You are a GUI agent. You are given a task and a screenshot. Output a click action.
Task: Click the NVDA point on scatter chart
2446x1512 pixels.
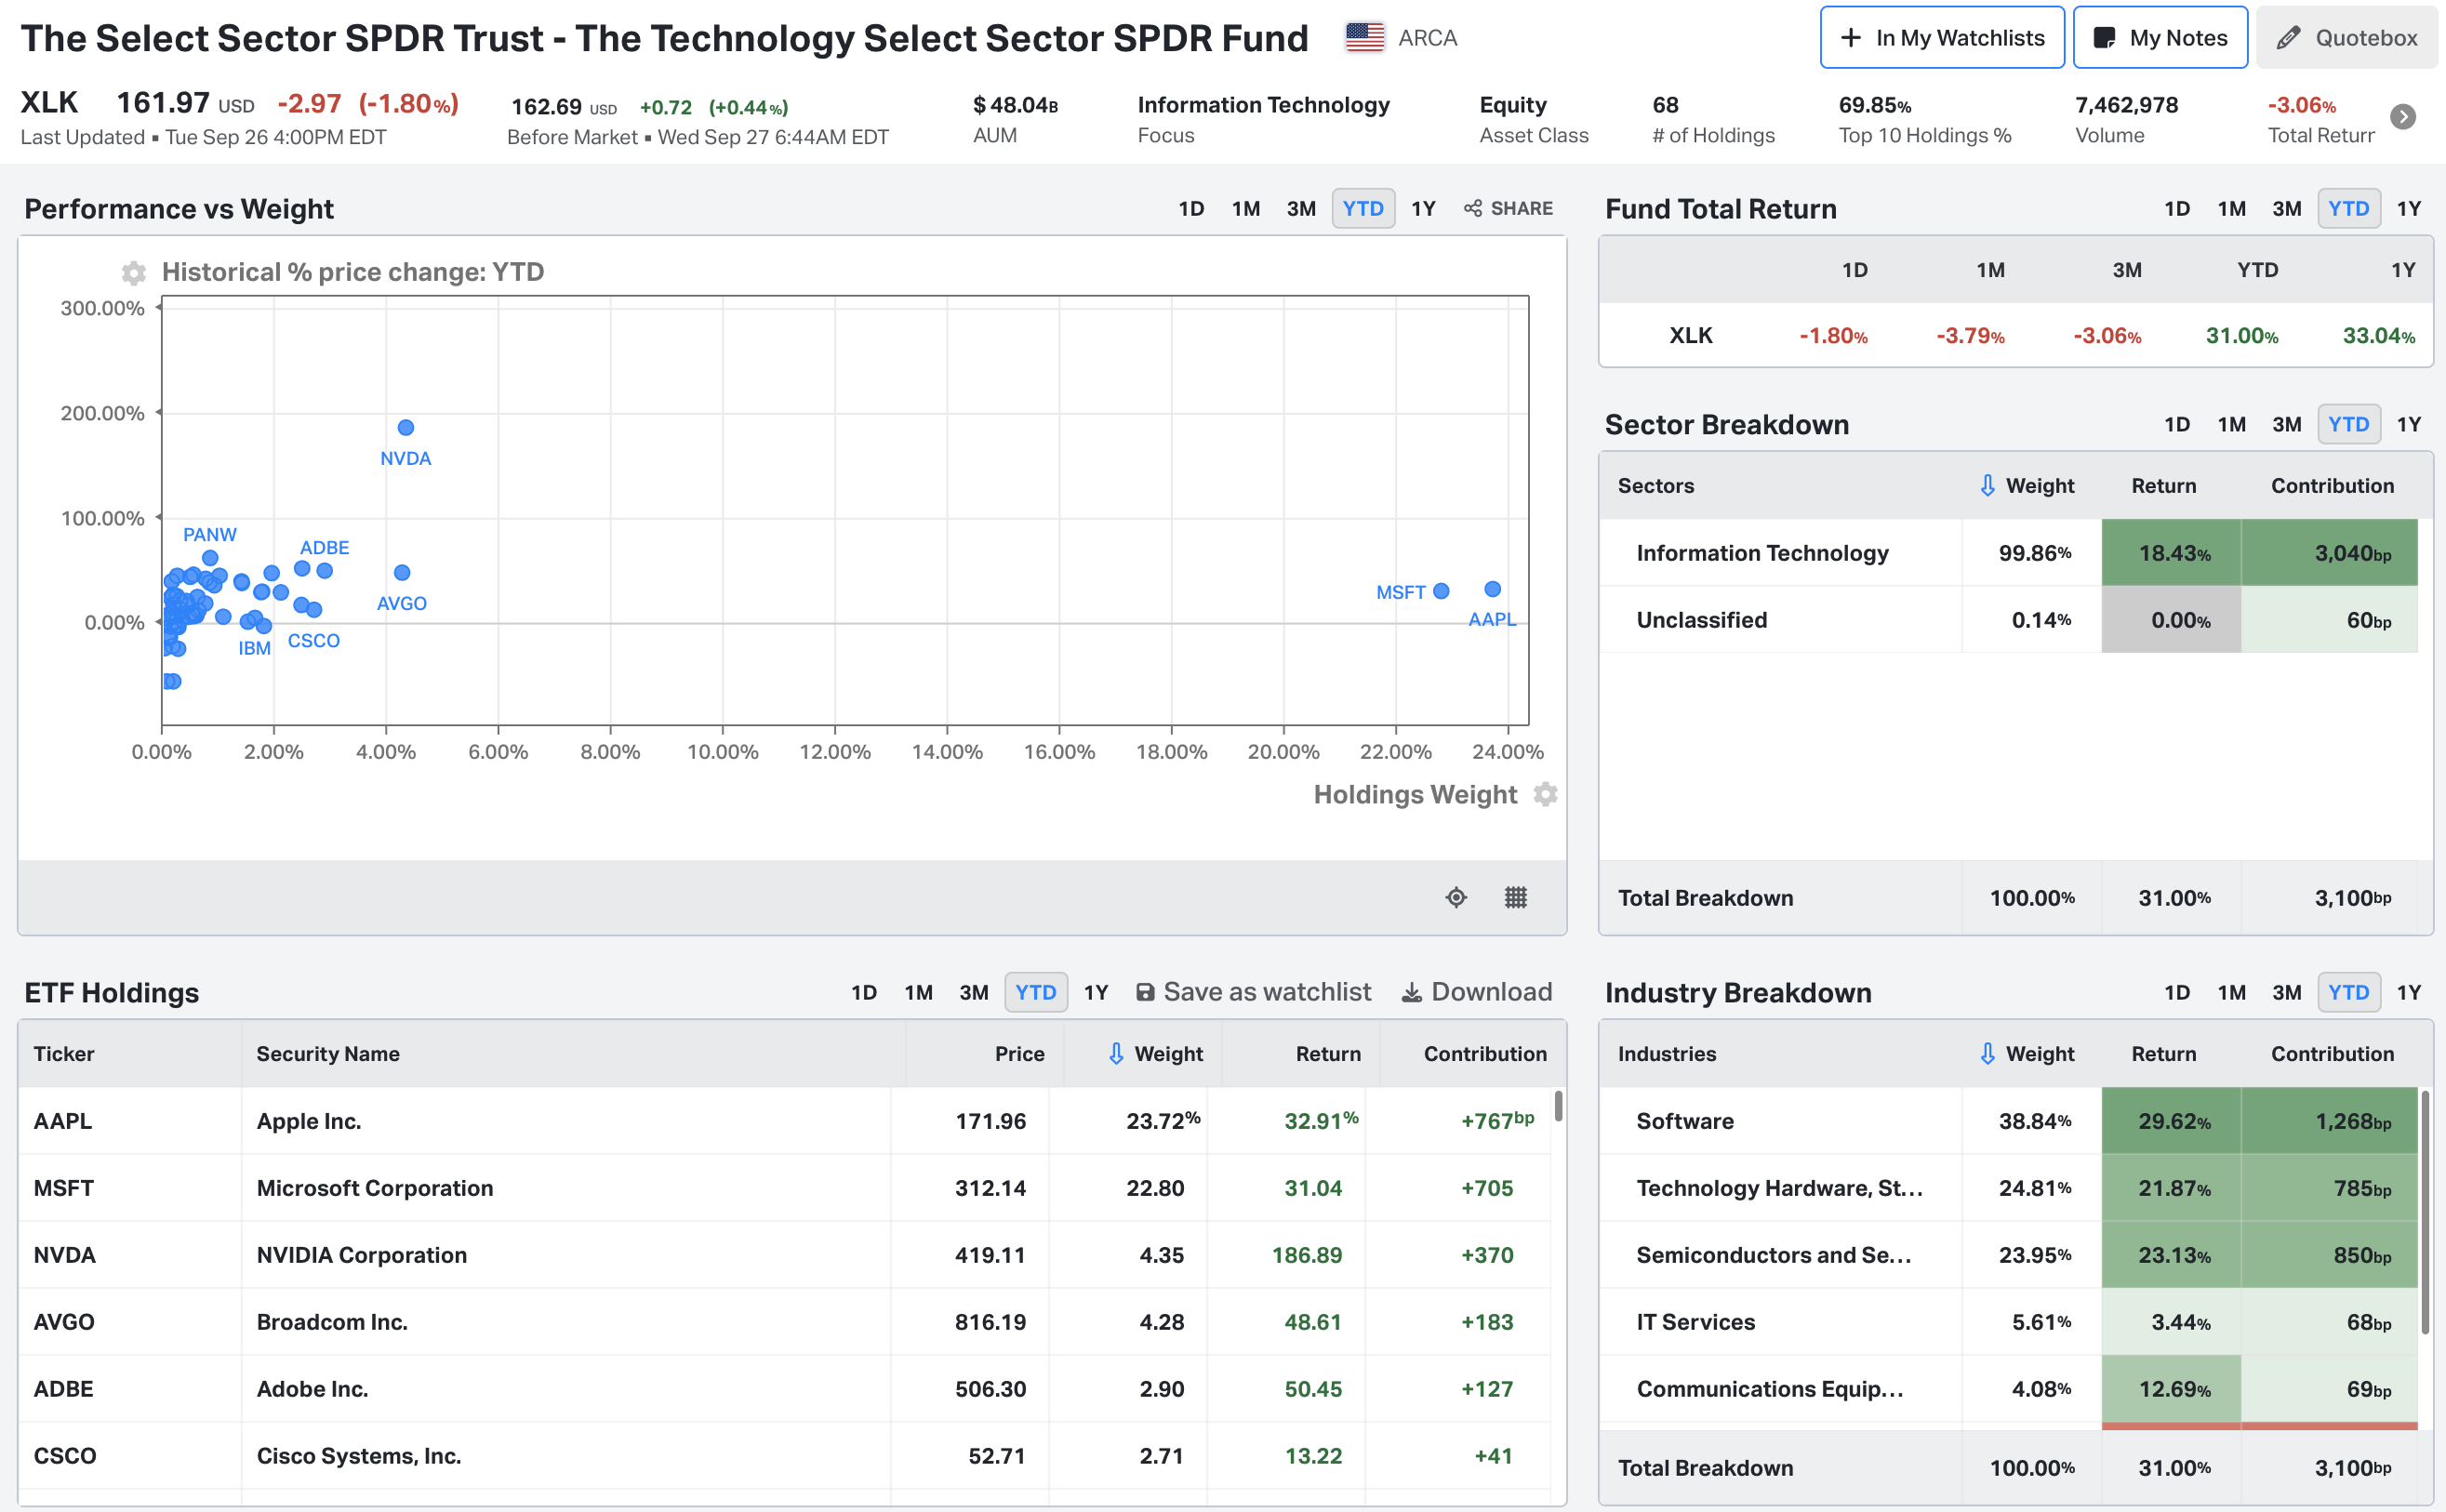pyautogui.click(x=406, y=427)
